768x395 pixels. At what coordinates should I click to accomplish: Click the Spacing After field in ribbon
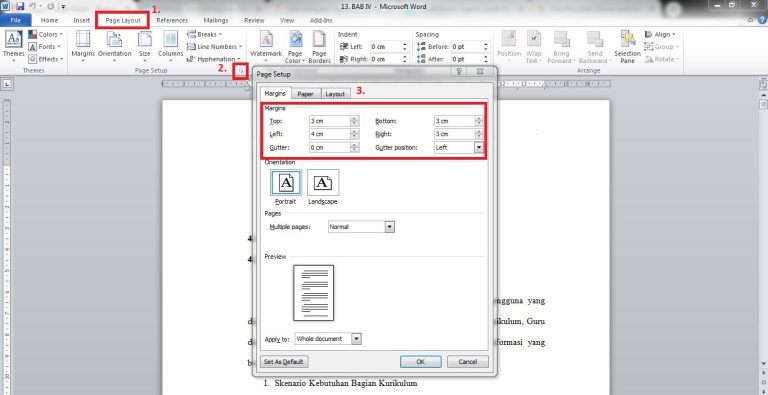(467, 59)
